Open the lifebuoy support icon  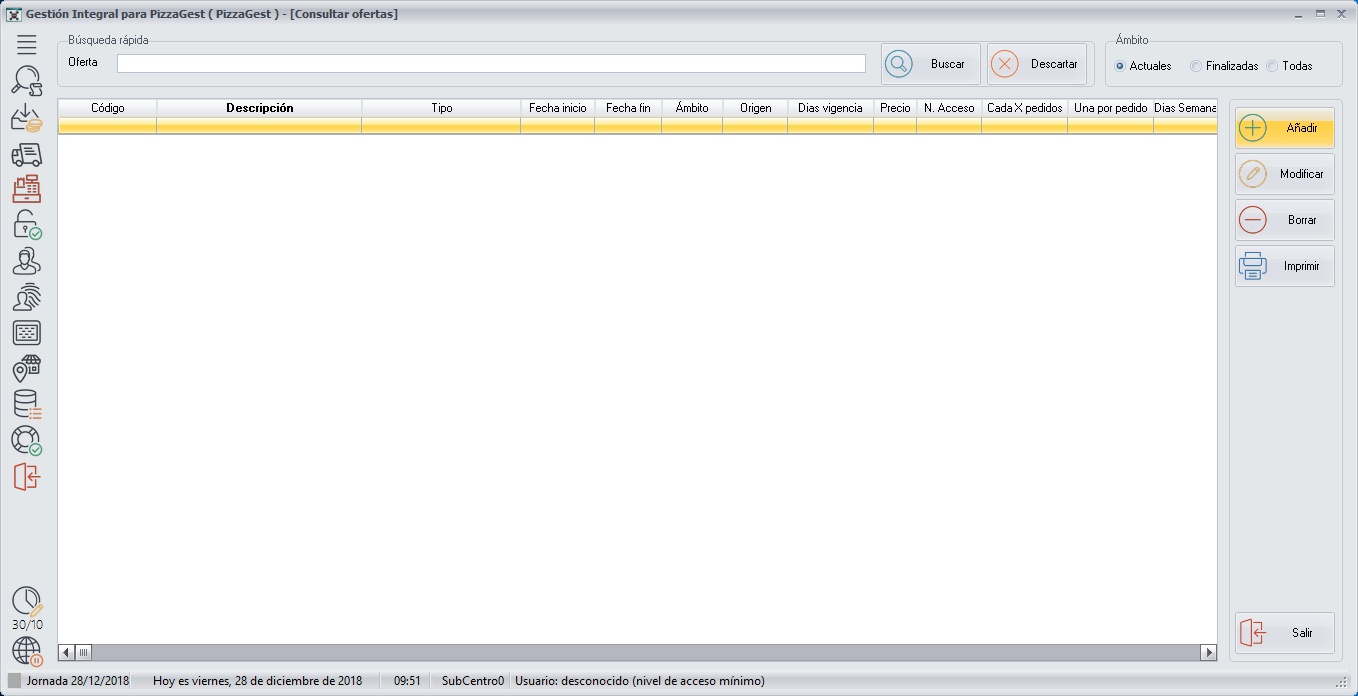pyautogui.click(x=27, y=440)
